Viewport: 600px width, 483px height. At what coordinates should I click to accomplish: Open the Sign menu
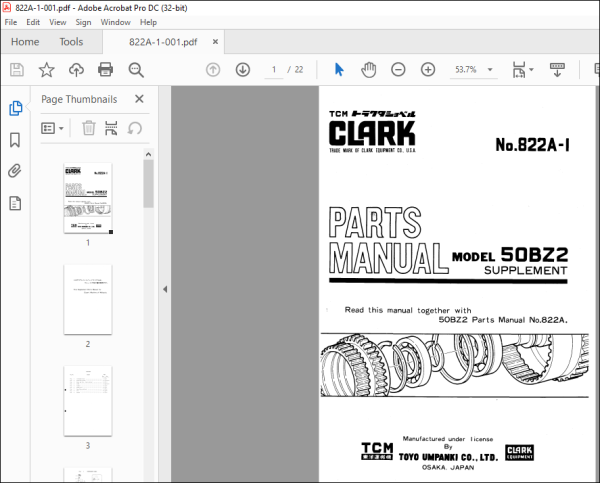(83, 22)
